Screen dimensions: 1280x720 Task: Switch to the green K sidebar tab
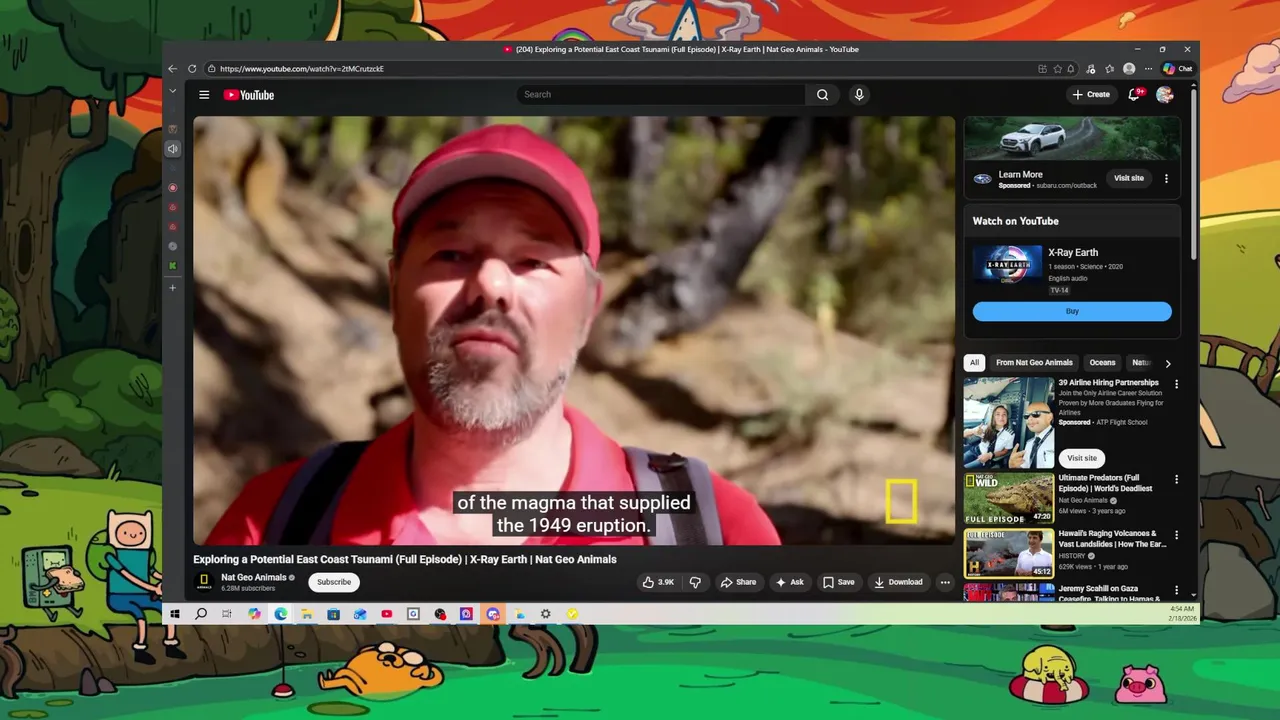[172, 266]
